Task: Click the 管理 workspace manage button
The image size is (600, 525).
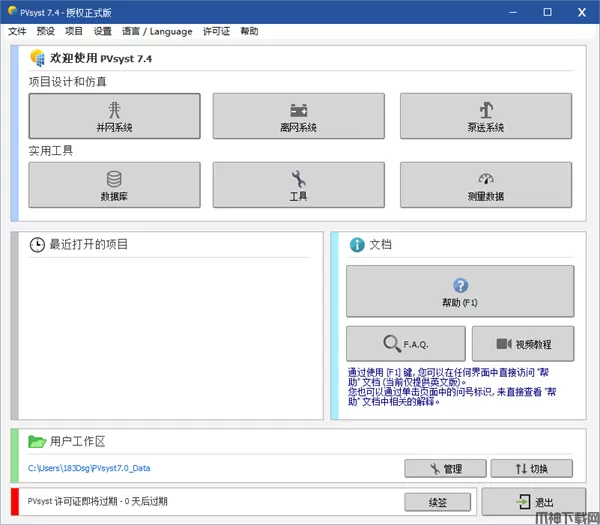Action: pyautogui.click(x=444, y=468)
